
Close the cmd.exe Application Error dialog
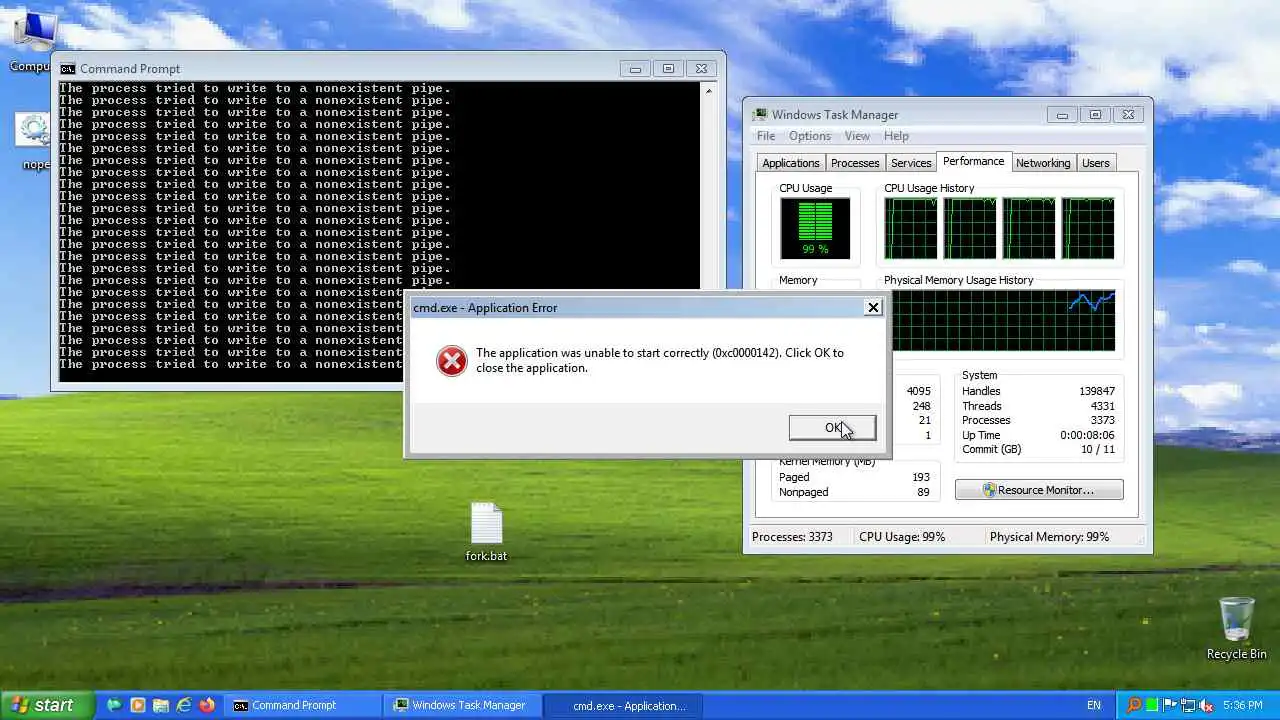(x=873, y=308)
